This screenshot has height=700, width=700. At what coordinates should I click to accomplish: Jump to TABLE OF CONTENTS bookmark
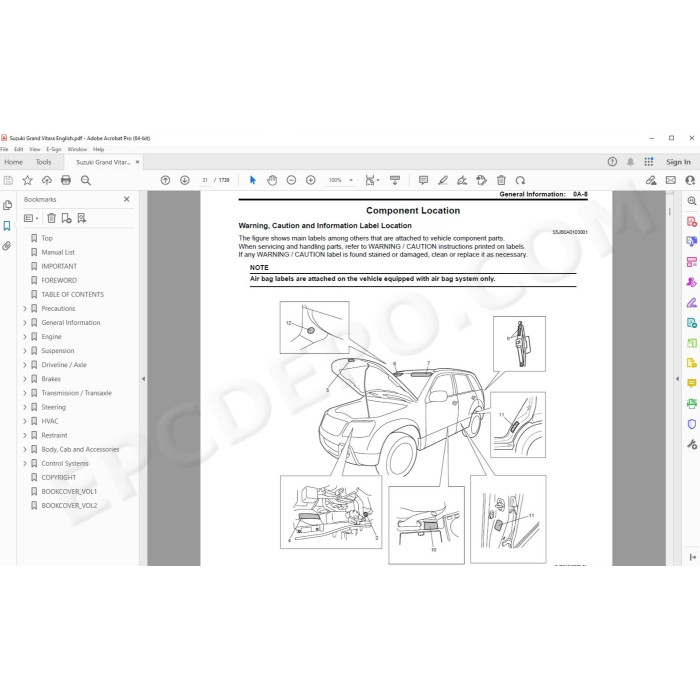(x=72, y=295)
